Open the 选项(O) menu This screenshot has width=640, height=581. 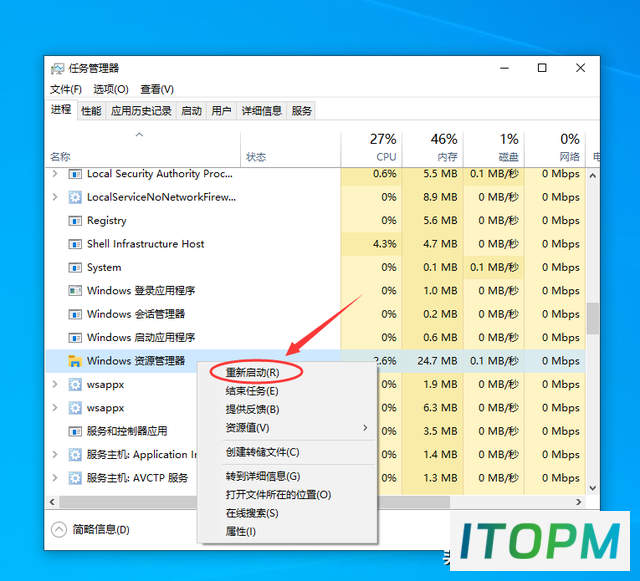pos(111,89)
